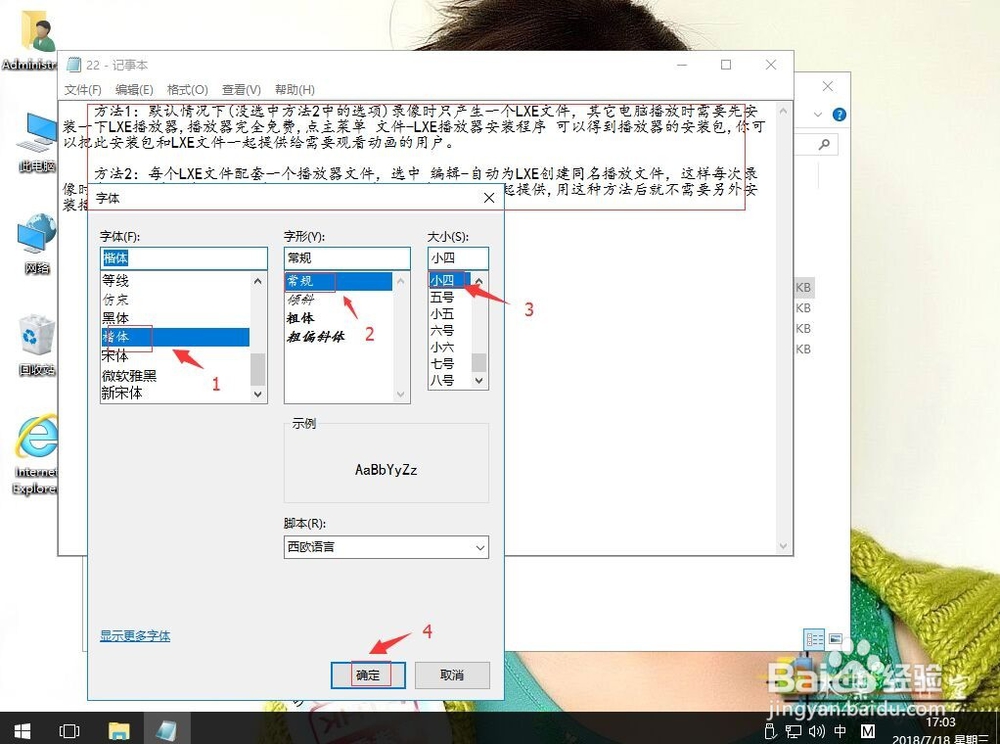Open the volume control in the system tray

(815, 731)
